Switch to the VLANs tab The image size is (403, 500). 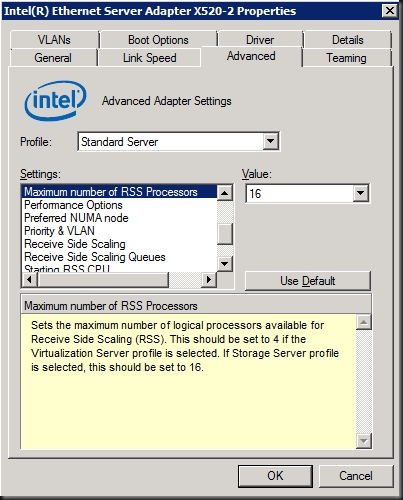54,40
